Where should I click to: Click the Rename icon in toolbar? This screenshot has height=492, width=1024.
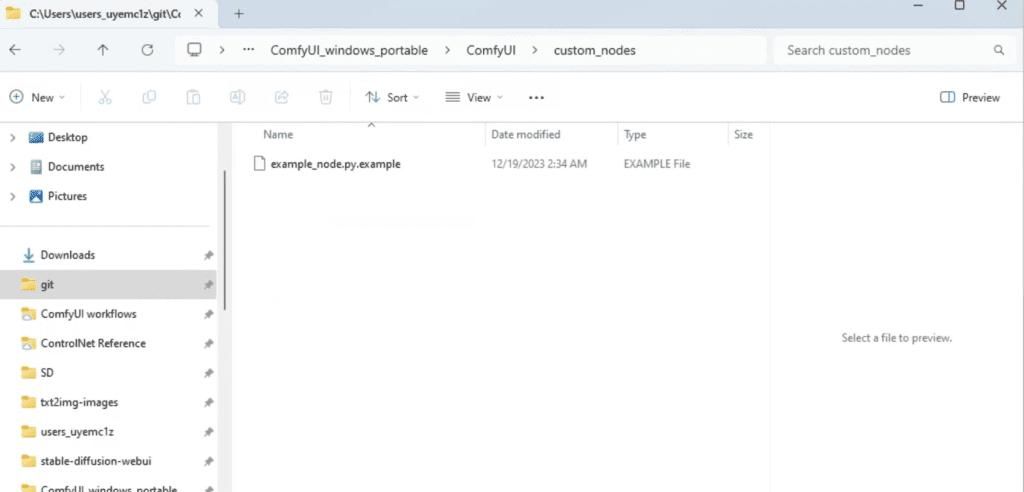tap(237, 97)
